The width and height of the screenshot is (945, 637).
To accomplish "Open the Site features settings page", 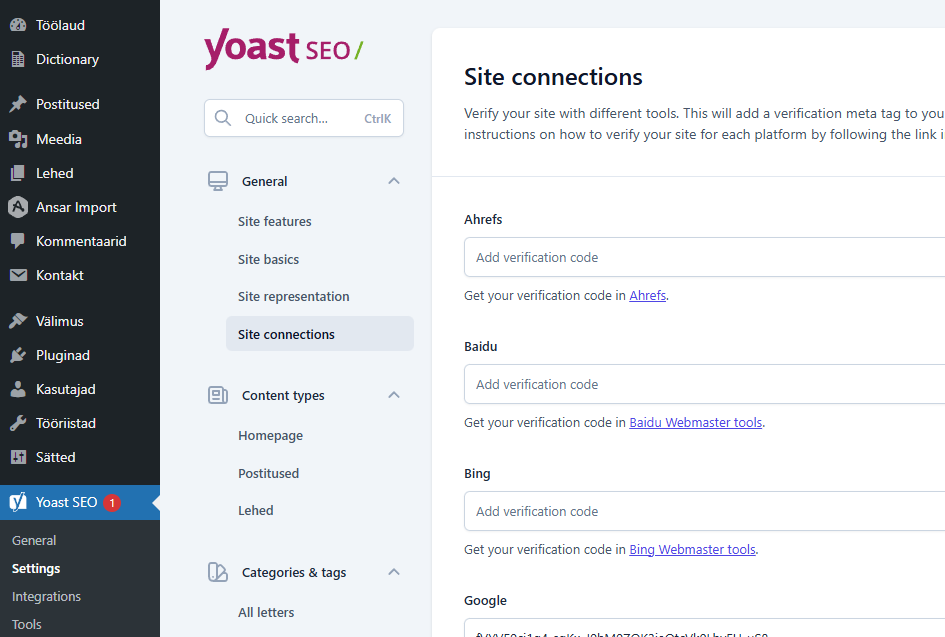I will 275,221.
